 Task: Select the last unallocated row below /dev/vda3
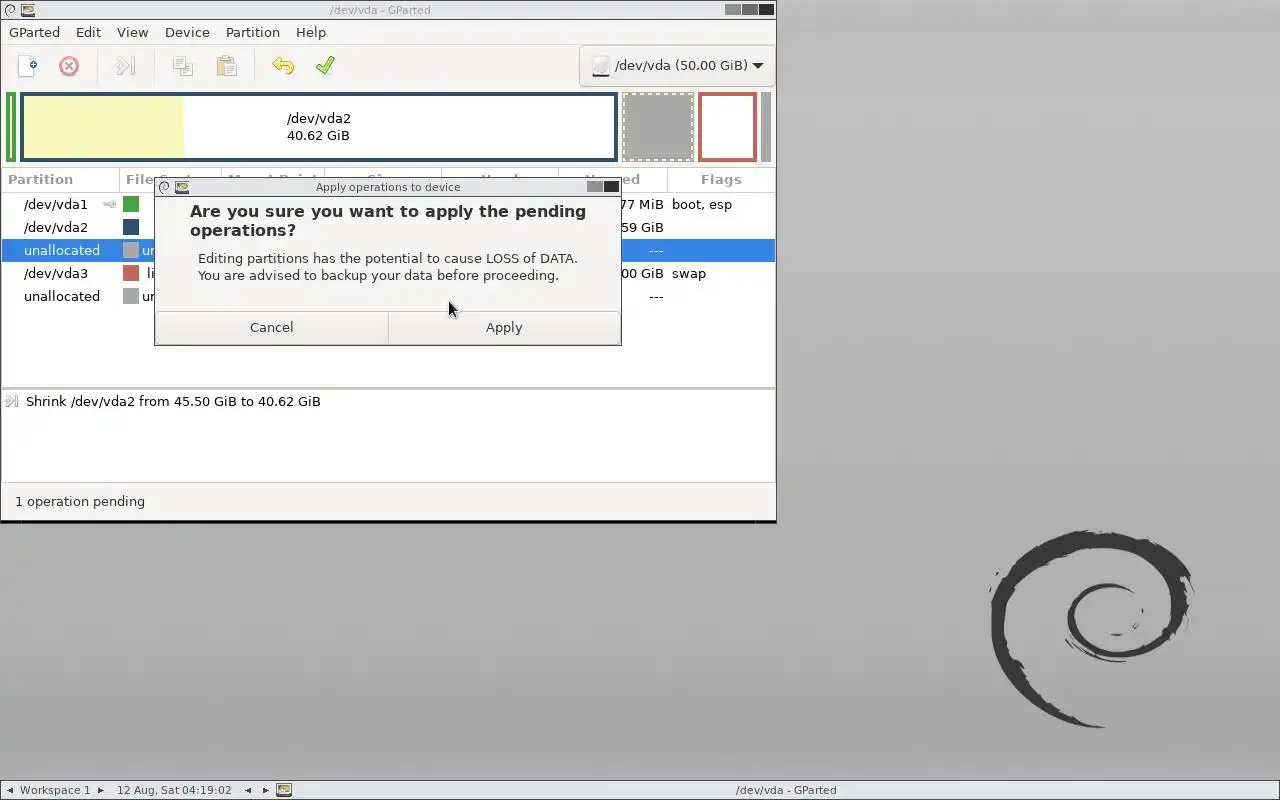(x=388, y=296)
